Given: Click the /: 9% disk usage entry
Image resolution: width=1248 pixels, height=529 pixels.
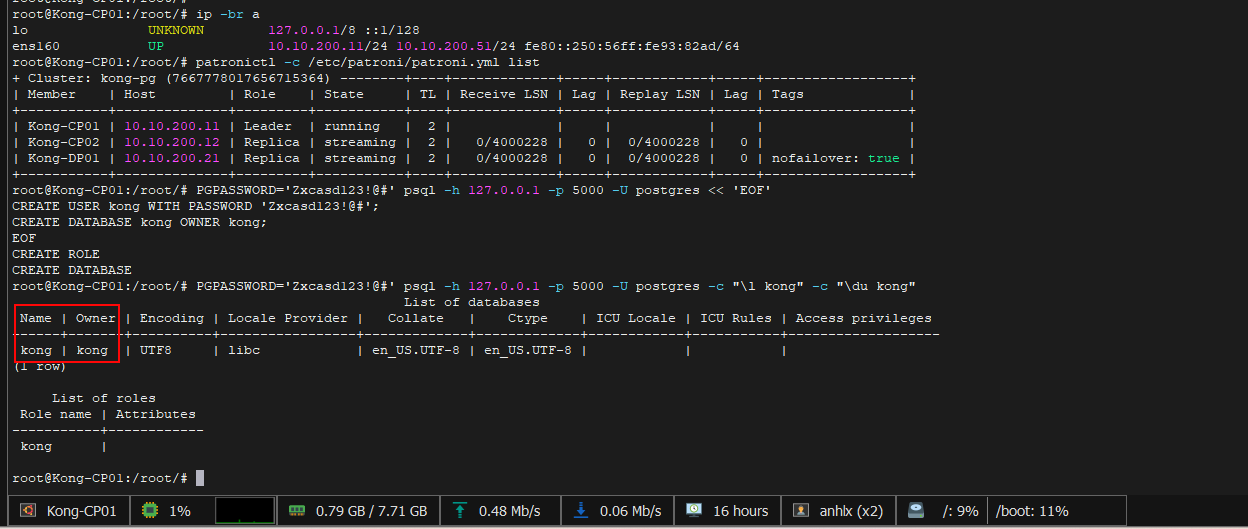Looking at the screenshot, I should click(961, 511).
